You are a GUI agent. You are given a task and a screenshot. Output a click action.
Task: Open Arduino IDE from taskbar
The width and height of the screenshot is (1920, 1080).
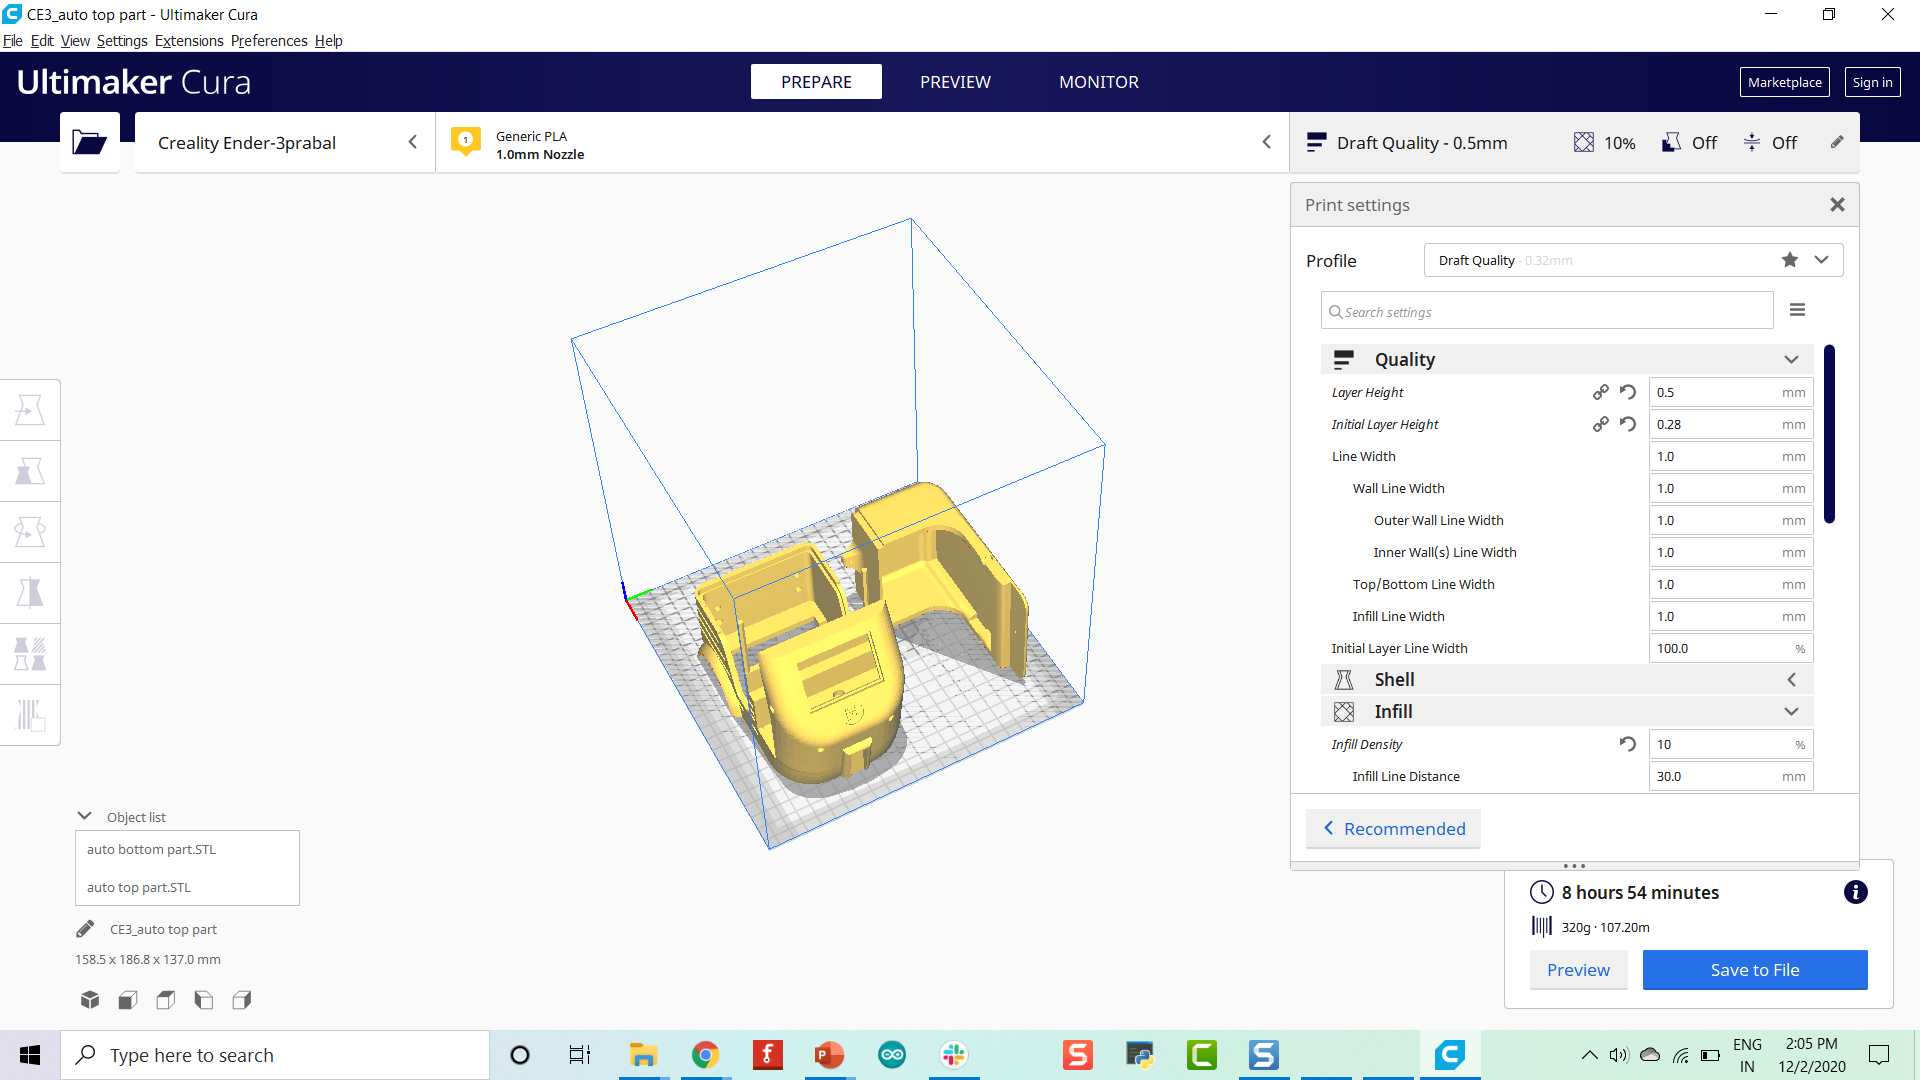891,1055
